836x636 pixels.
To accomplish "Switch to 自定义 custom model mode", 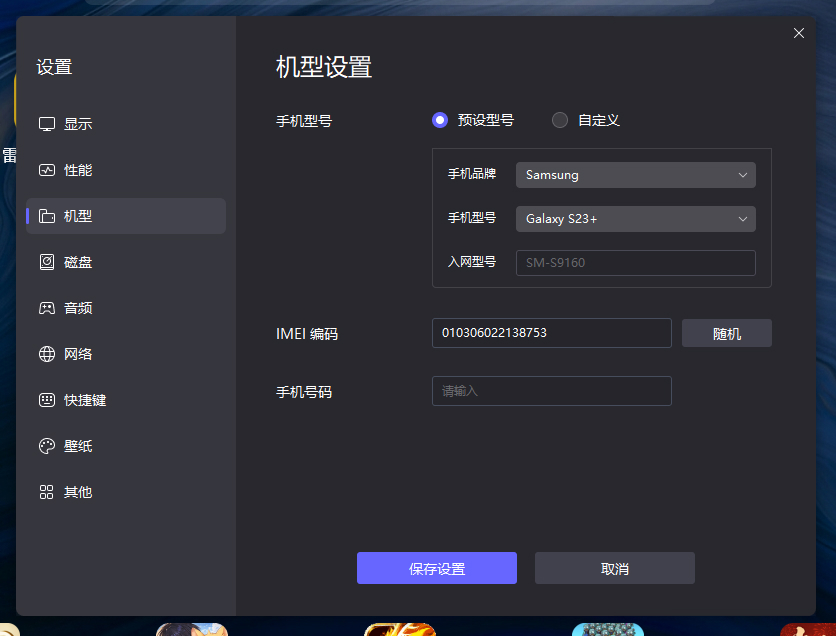I will point(560,119).
